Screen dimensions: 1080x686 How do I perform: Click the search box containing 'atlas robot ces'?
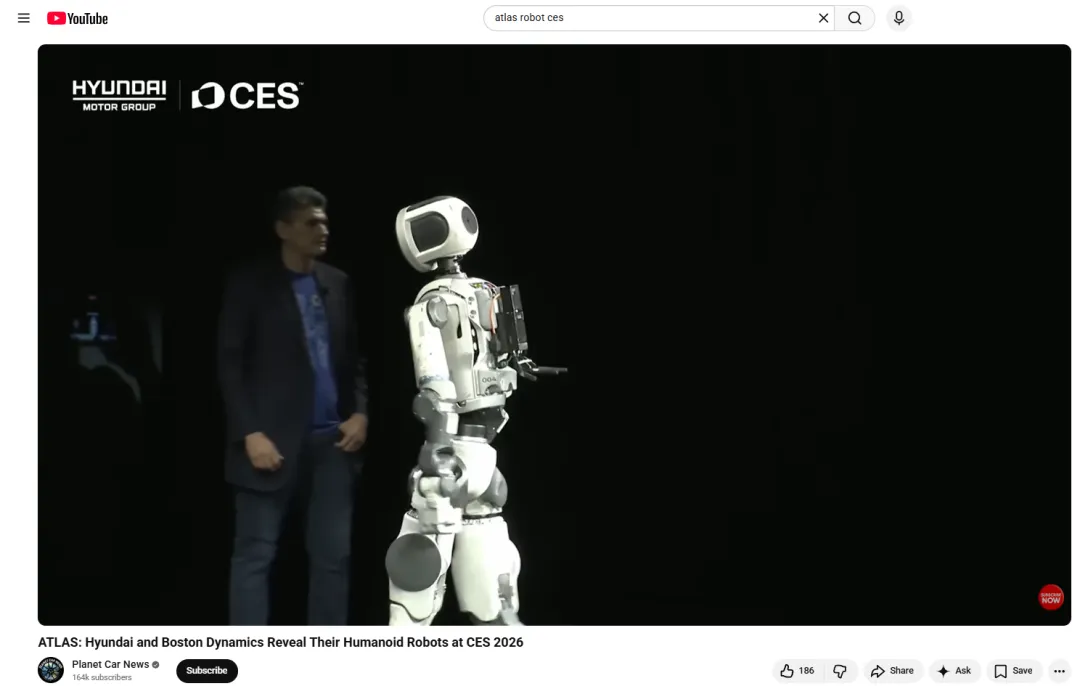(x=650, y=18)
